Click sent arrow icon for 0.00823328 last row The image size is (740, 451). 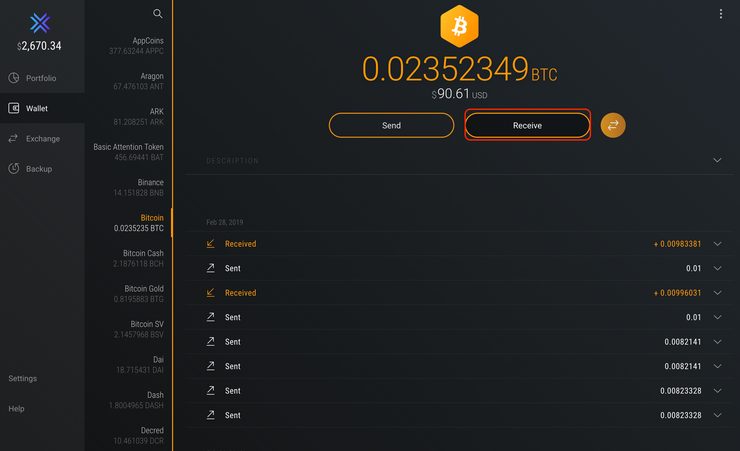pos(210,415)
